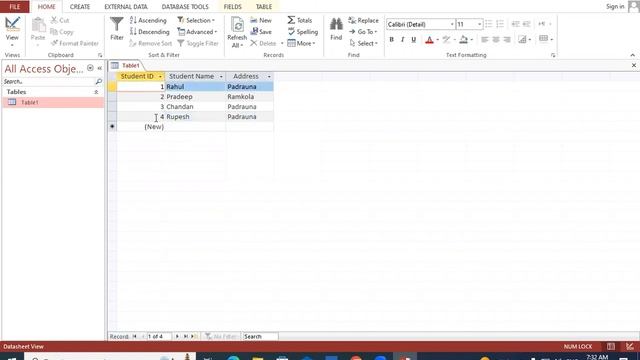Viewport: 640px width, 360px height.
Task: Open the FILE tab
Action: [15, 7]
